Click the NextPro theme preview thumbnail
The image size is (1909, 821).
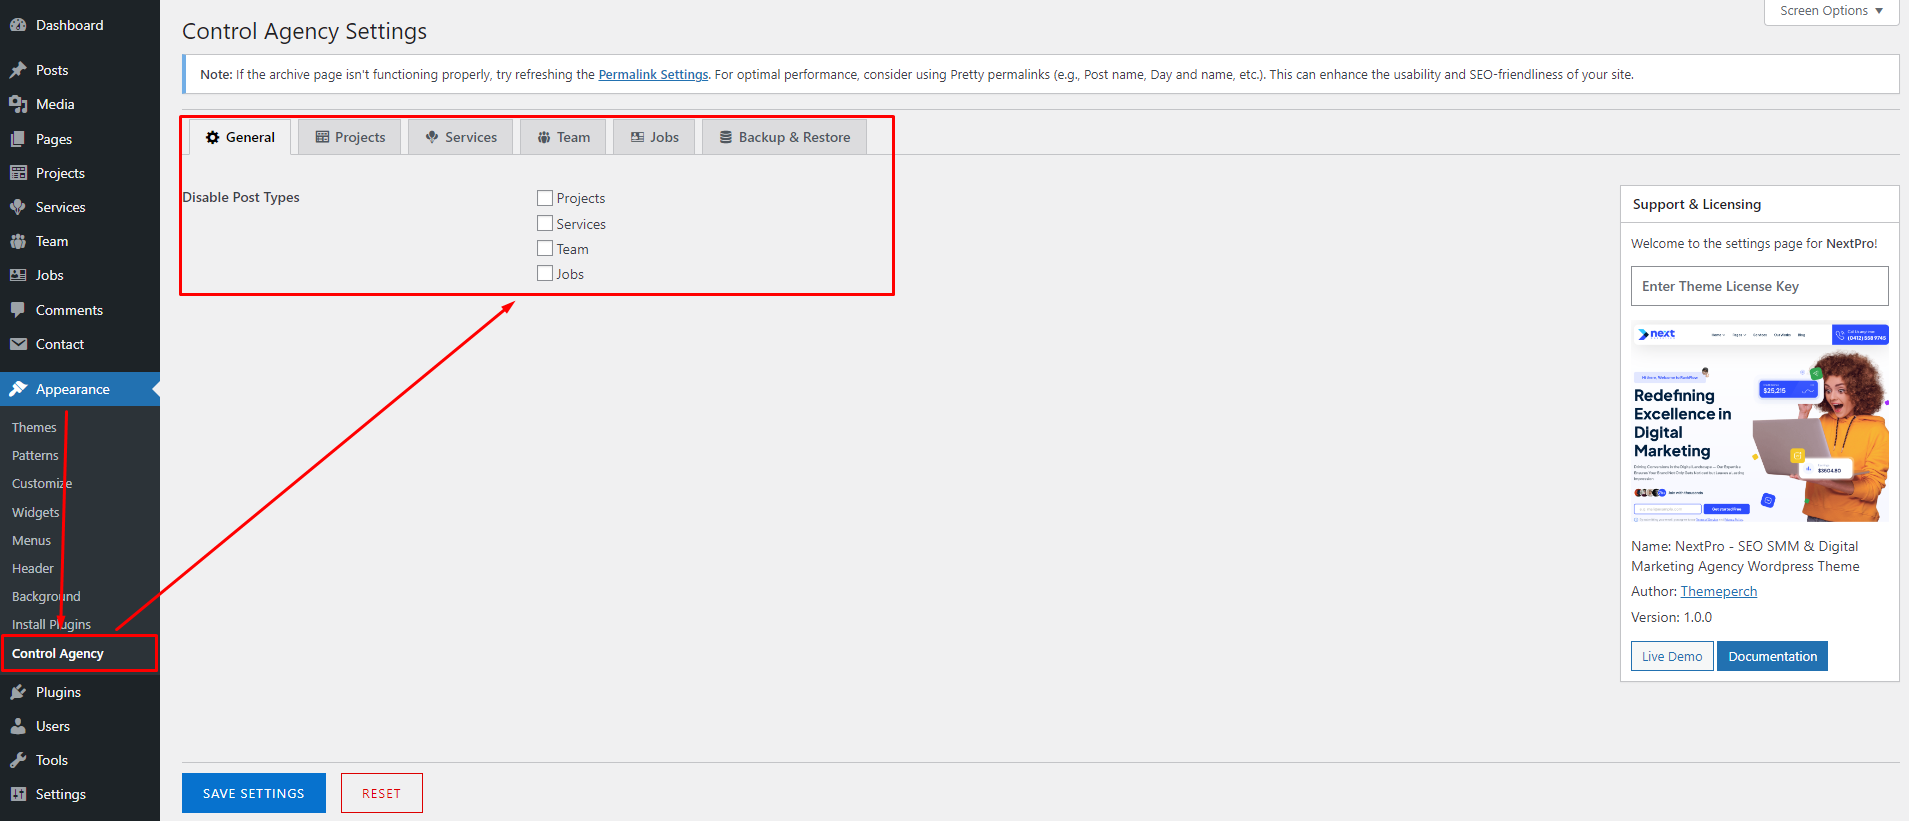coord(1760,422)
